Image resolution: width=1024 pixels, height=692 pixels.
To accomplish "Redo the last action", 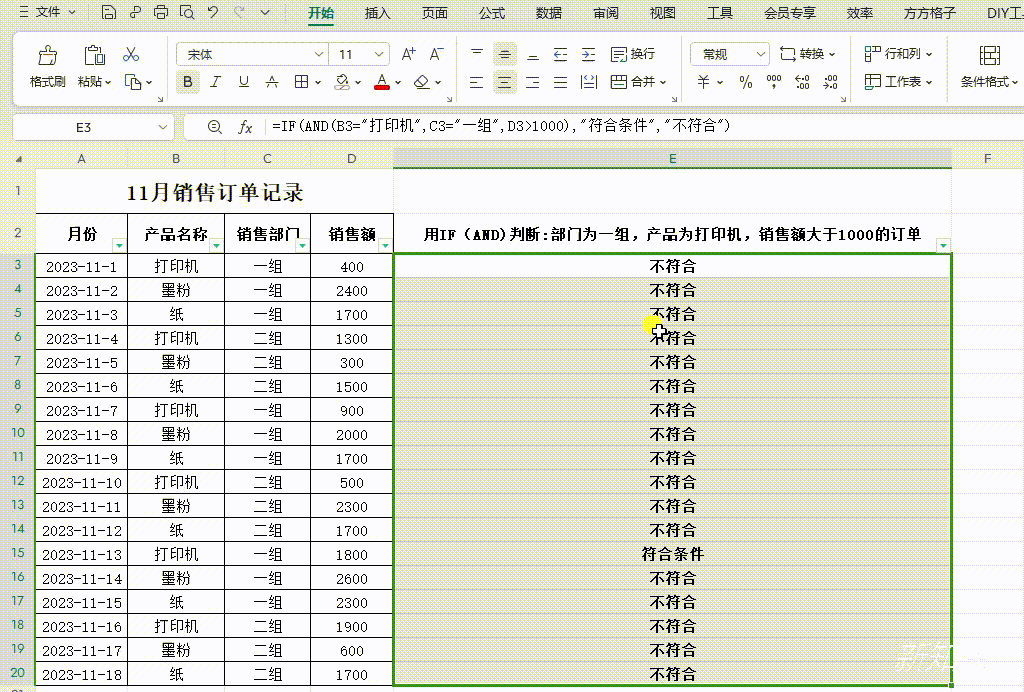I will click(x=239, y=12).
